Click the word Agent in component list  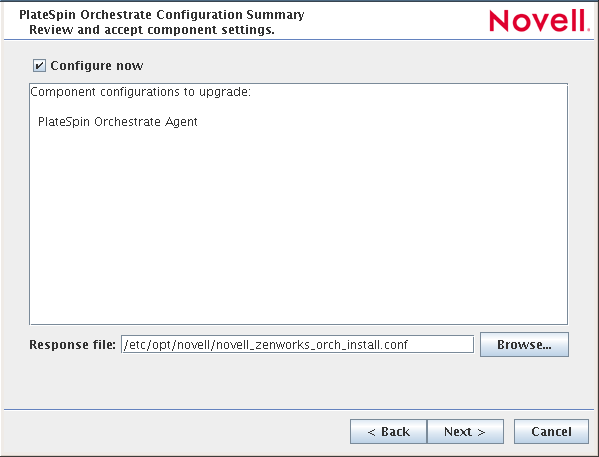coord(181,122)
